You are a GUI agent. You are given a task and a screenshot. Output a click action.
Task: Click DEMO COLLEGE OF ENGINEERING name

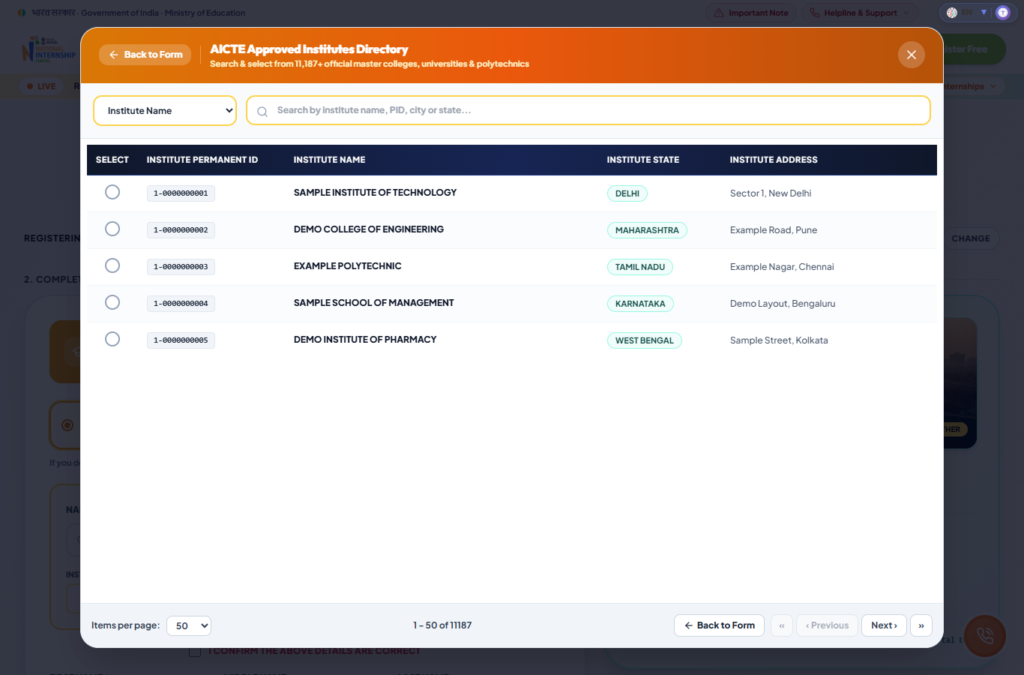368,229
